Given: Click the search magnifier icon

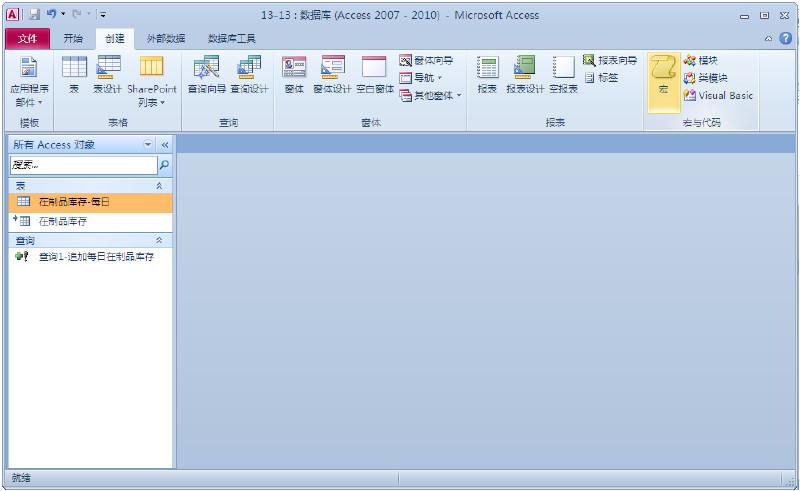Looking at the screenshot, I should click(164, 165).
